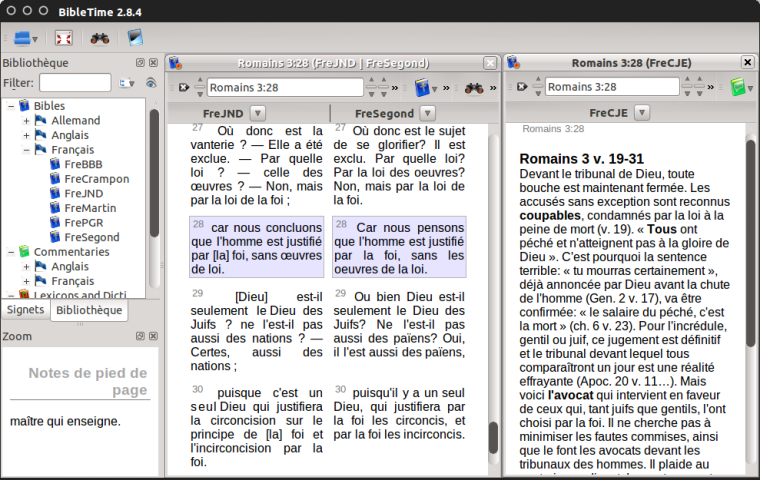Step book scroller left of FreCJE reference

538,87
